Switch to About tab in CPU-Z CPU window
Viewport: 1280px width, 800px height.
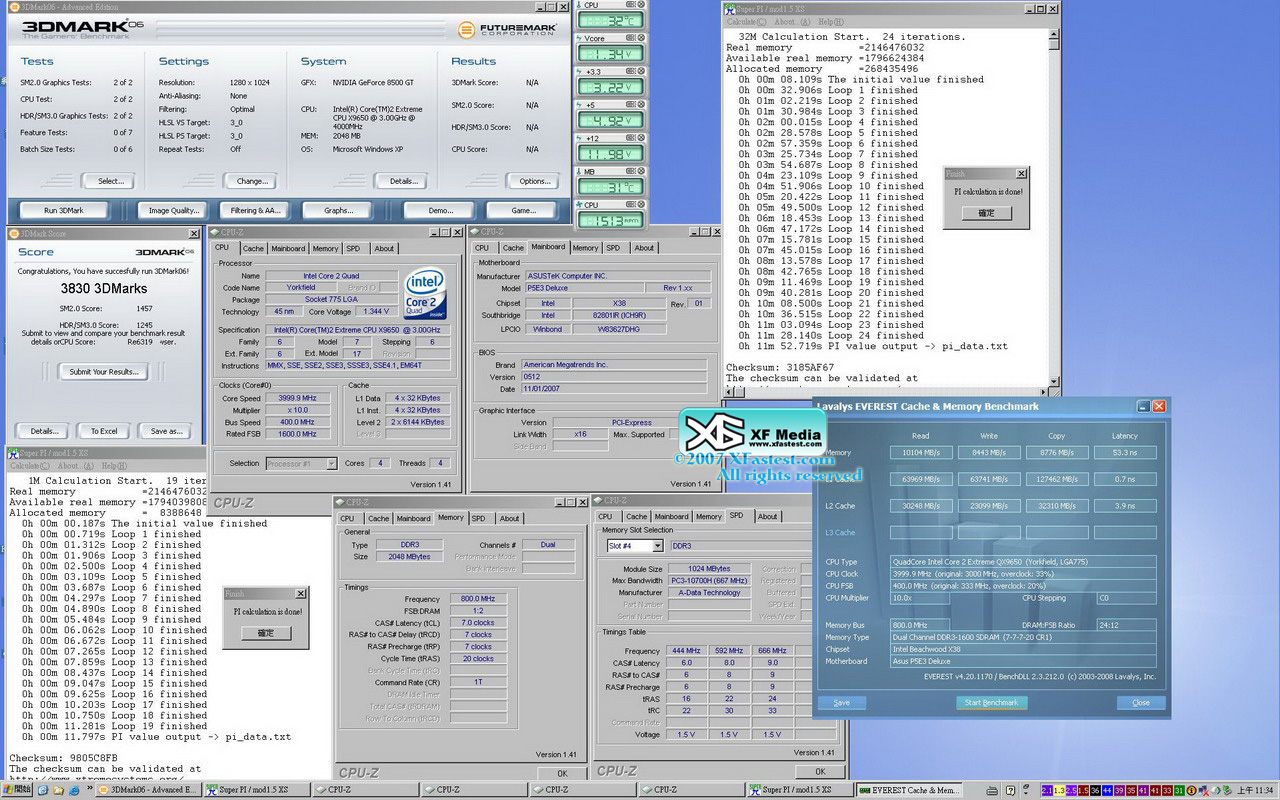coord(384,248)
